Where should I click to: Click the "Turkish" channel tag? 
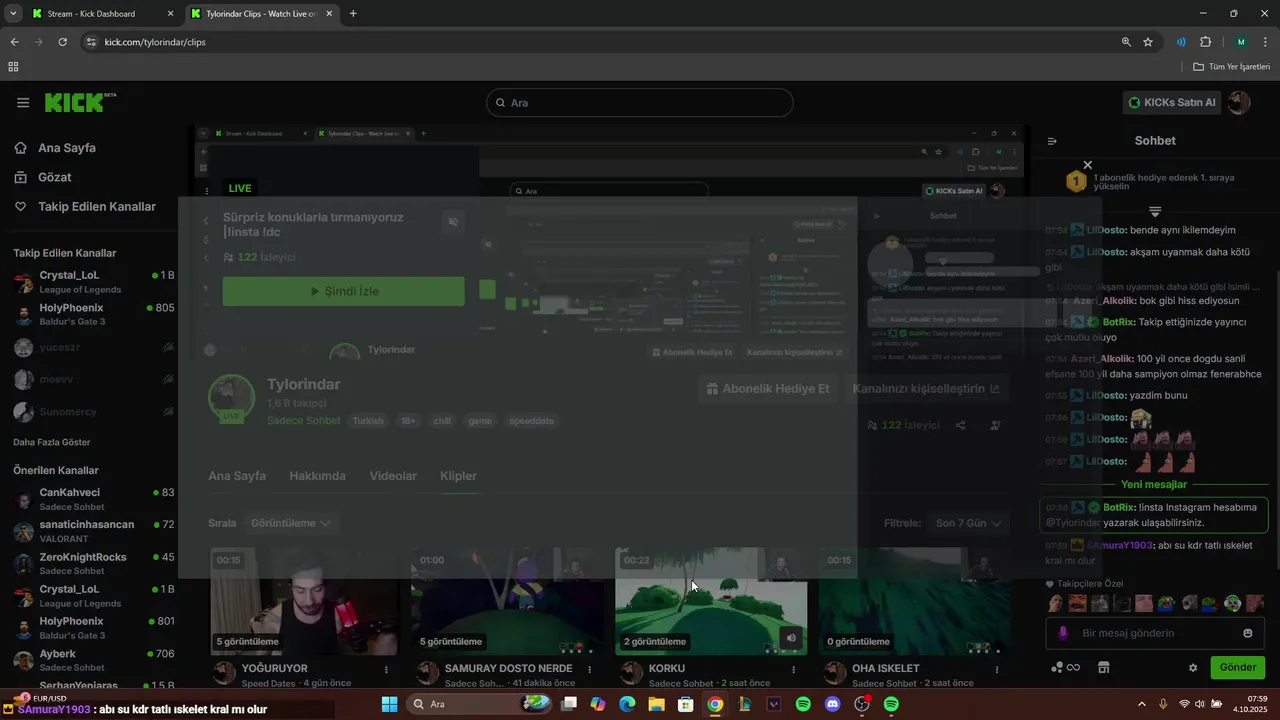click(368, 421)
